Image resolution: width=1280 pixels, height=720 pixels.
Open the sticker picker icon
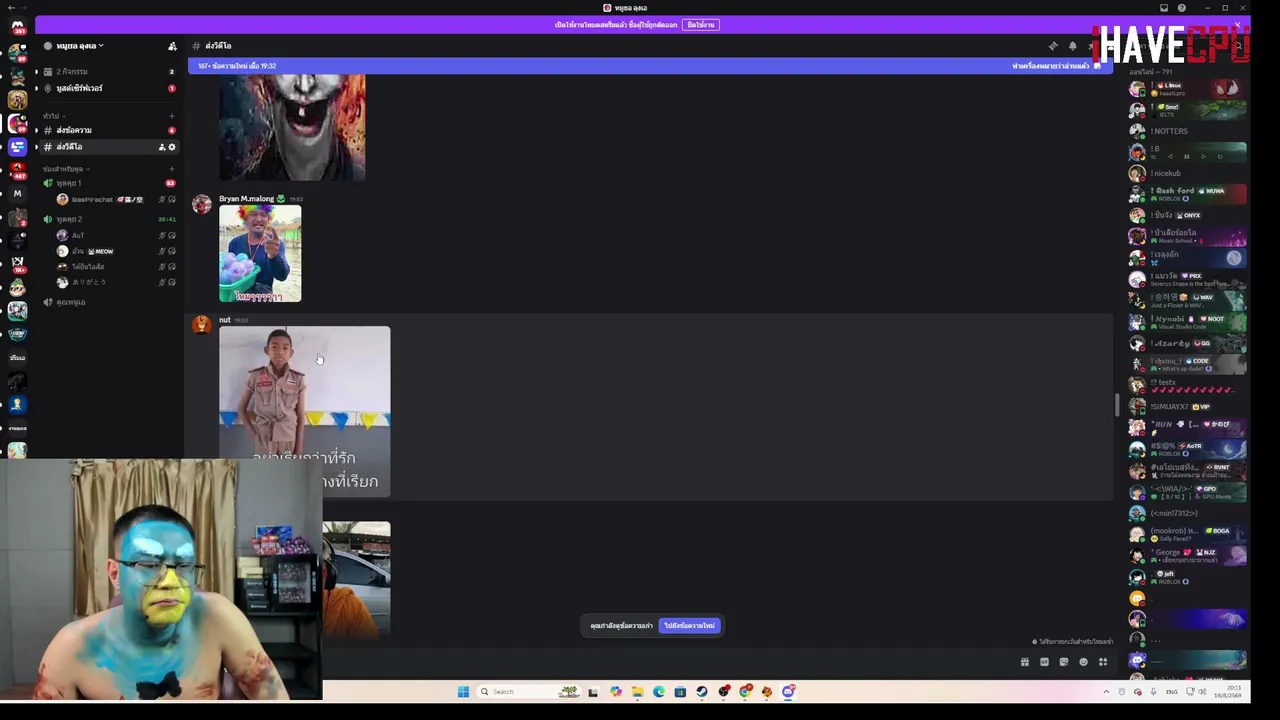[x=1064, y=662]
